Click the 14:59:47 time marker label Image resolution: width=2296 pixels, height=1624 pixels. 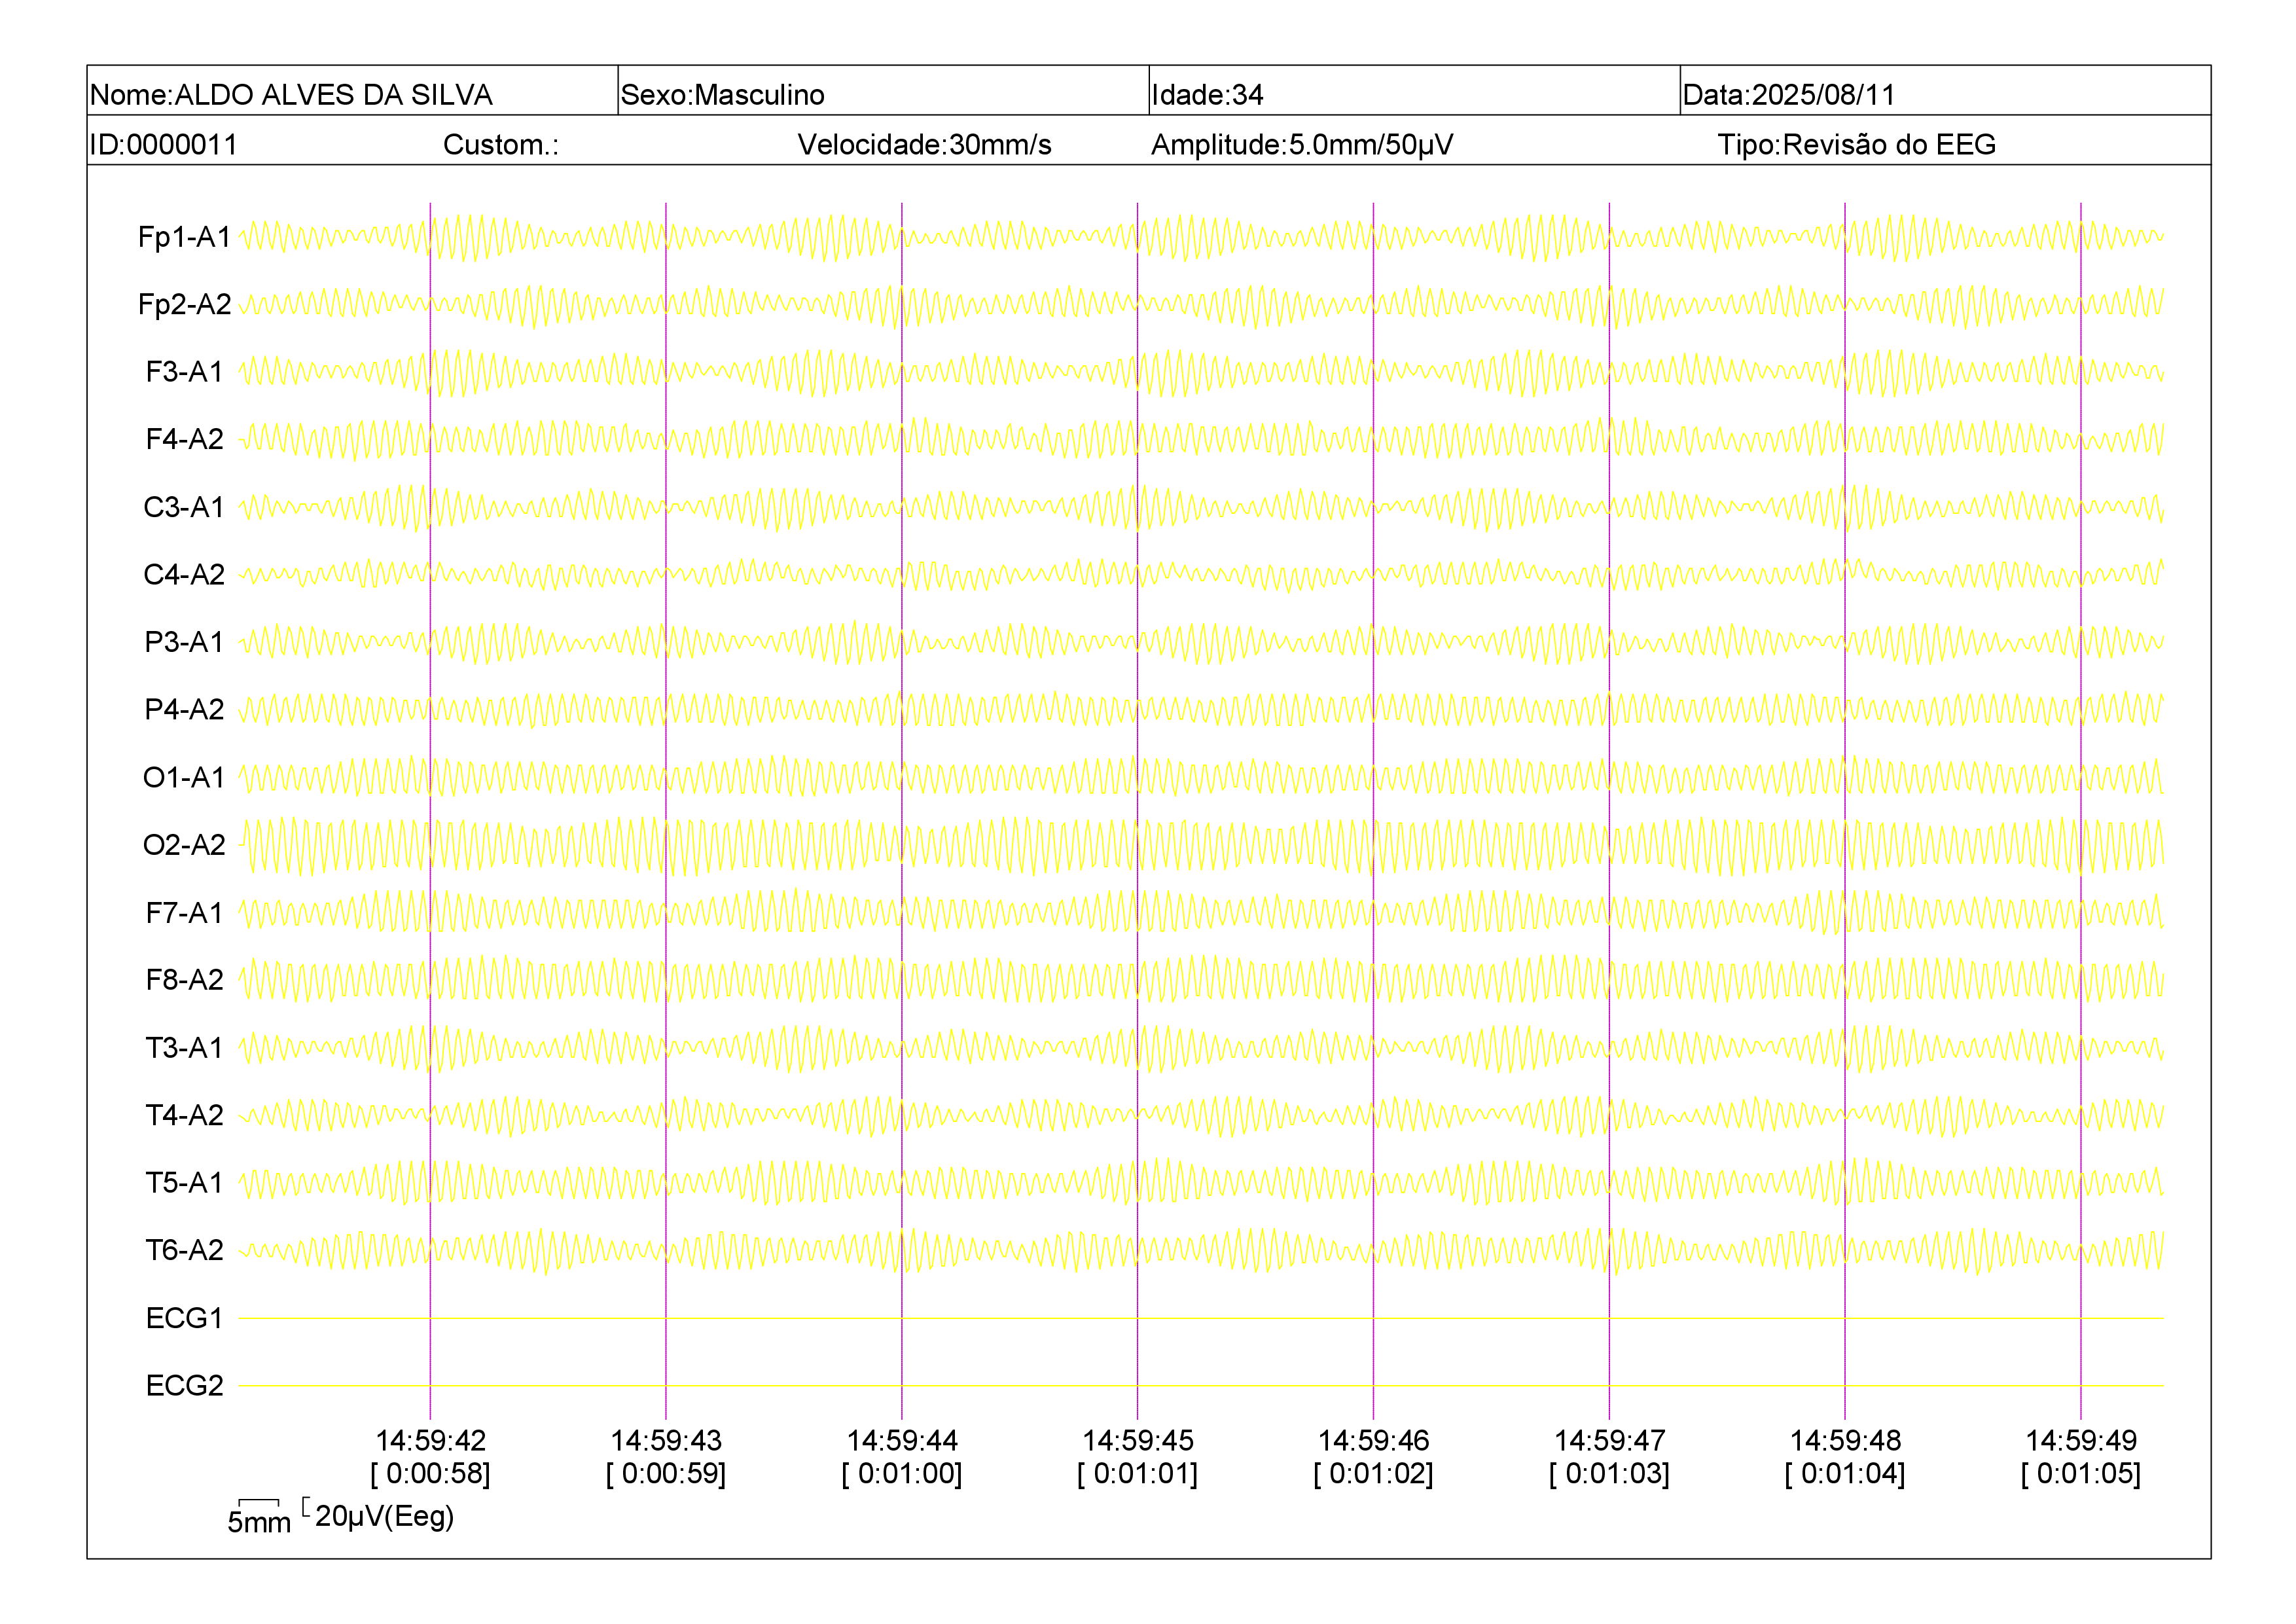[x=1610, y=1441]
